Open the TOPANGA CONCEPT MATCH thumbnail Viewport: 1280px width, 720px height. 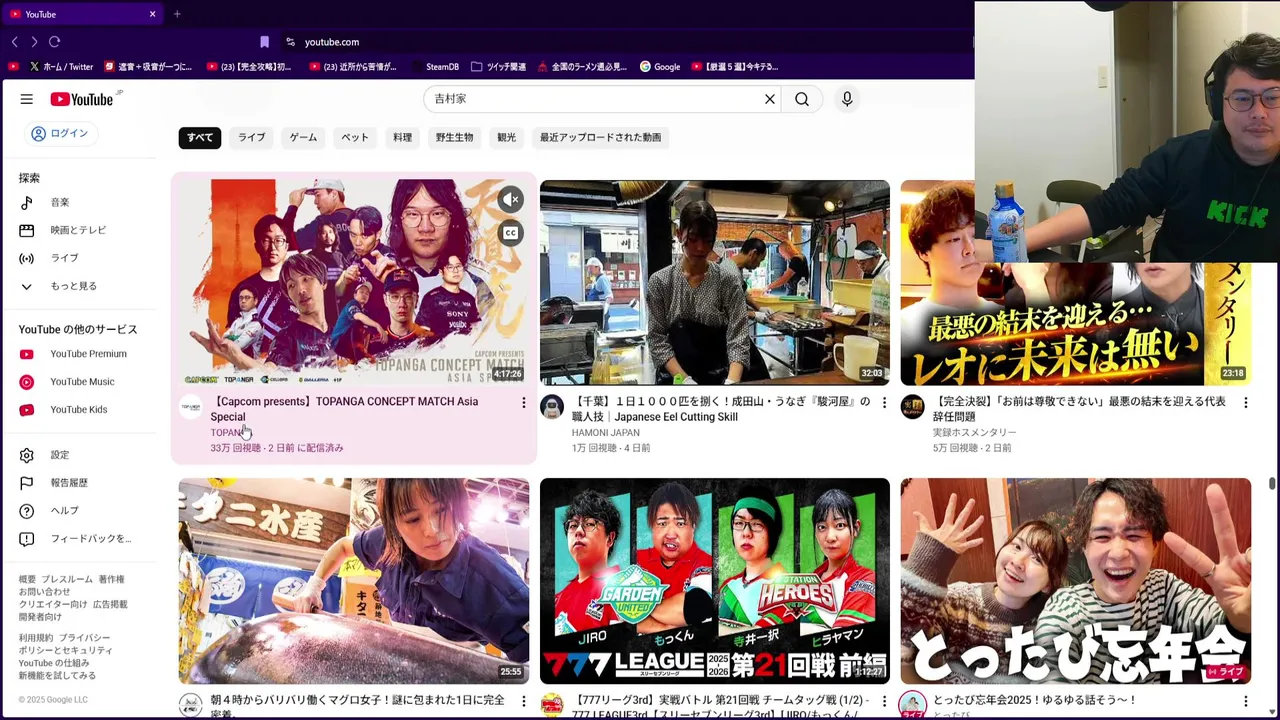pos(354,282)
